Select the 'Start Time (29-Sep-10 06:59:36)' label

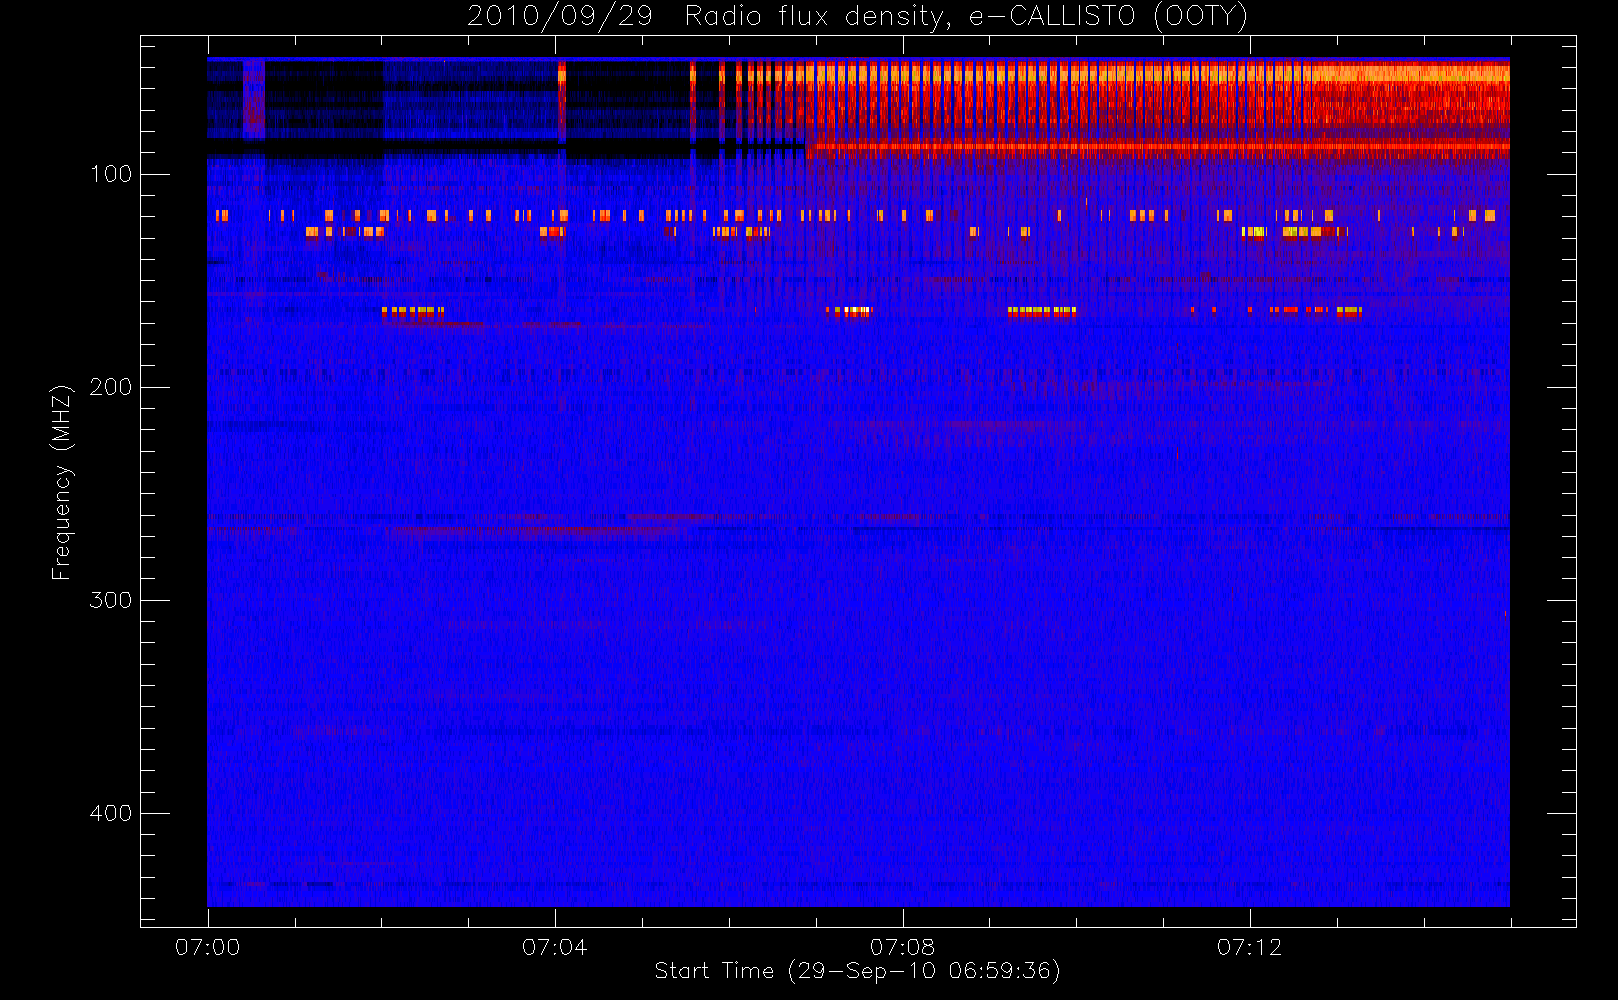point(858,971)
